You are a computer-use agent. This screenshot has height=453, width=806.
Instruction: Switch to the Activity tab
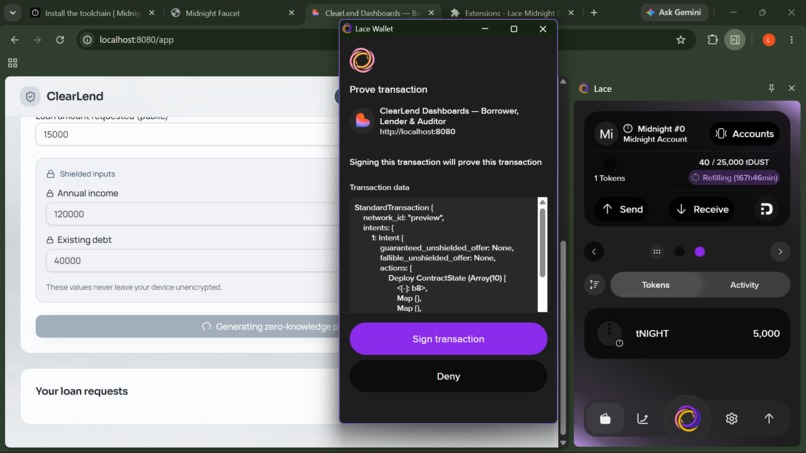[744, 285]
